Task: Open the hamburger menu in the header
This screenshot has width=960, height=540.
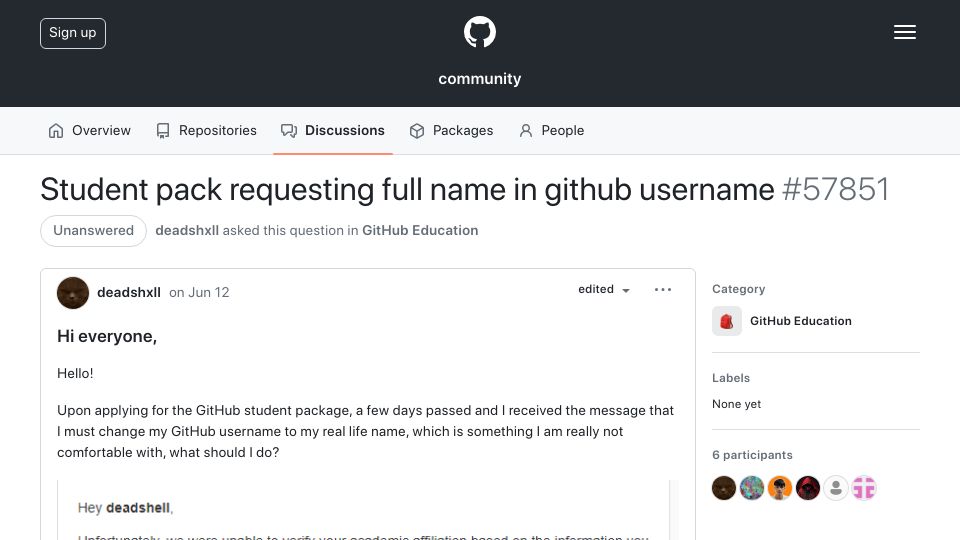Action: click(904, 32)
